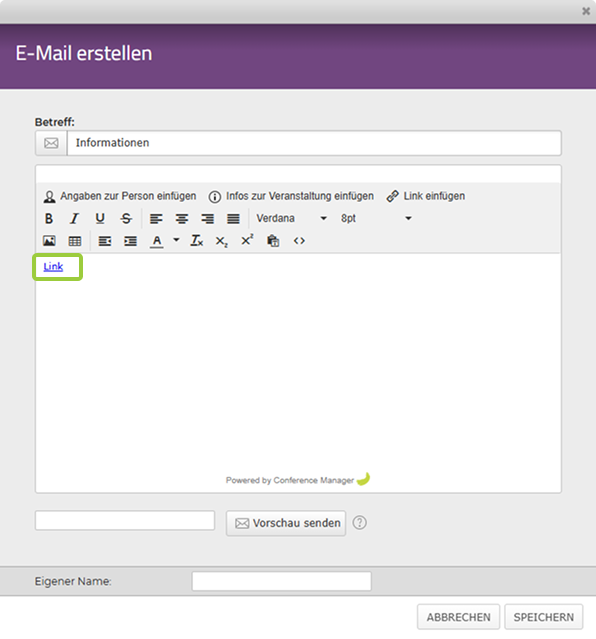Center align the text

[x=182, y=219]
